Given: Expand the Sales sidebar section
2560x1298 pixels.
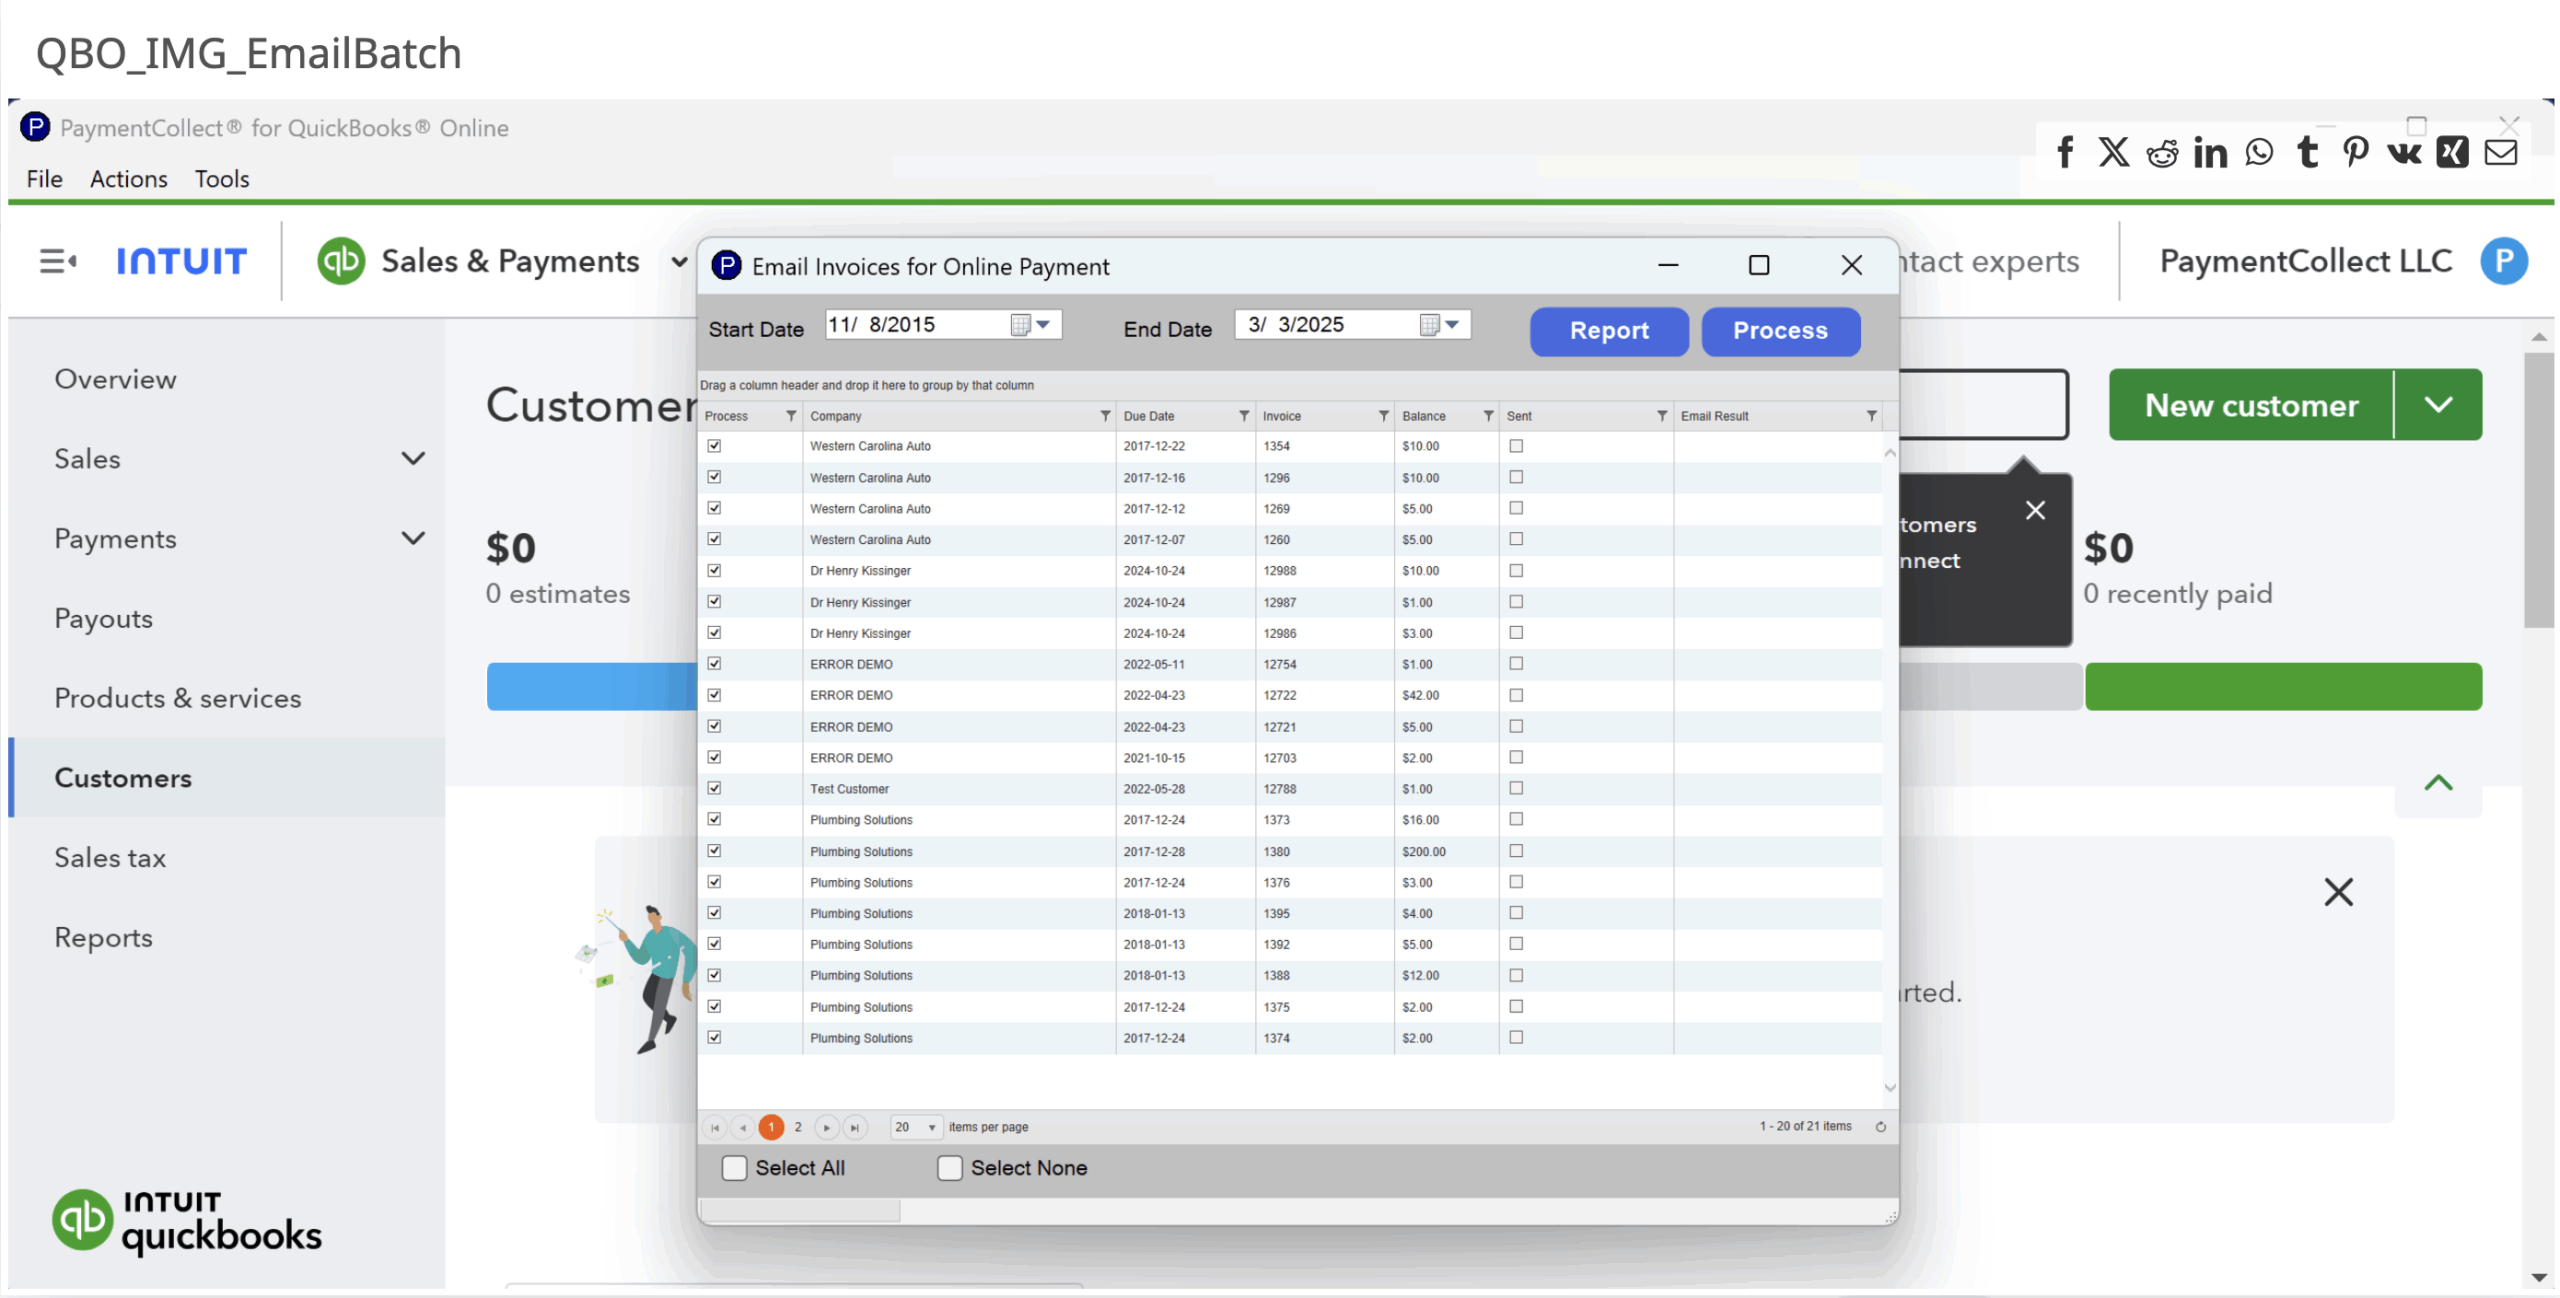Looking at the screenshot, I should click(x=413, y=459).
